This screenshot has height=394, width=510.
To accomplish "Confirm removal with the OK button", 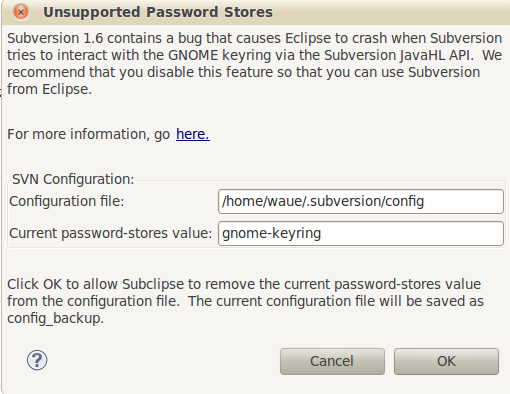I will pyautogui.click(x=446, y=361).
